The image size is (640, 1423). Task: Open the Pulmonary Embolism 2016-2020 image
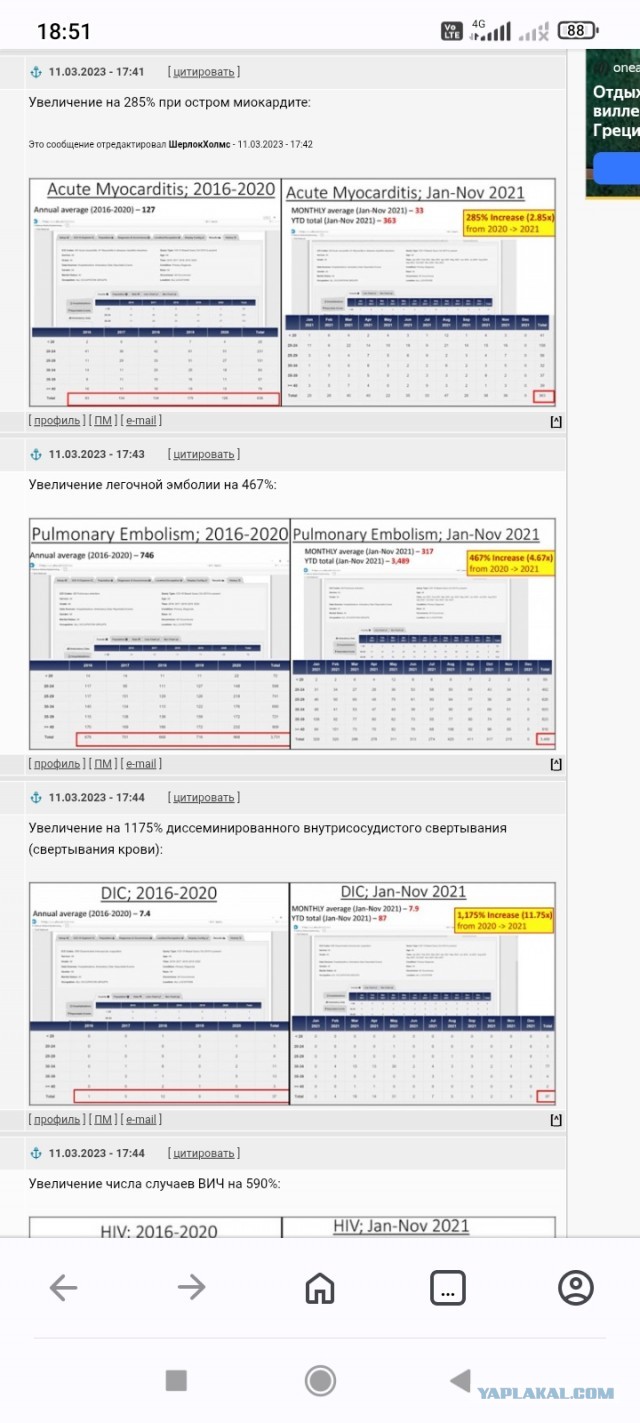[159, 634]
